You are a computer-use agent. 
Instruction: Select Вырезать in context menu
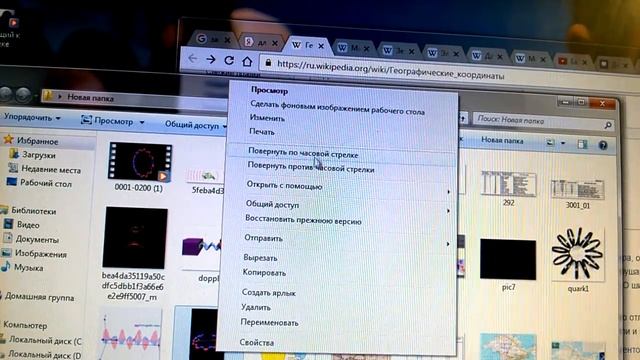click(260, 258)
